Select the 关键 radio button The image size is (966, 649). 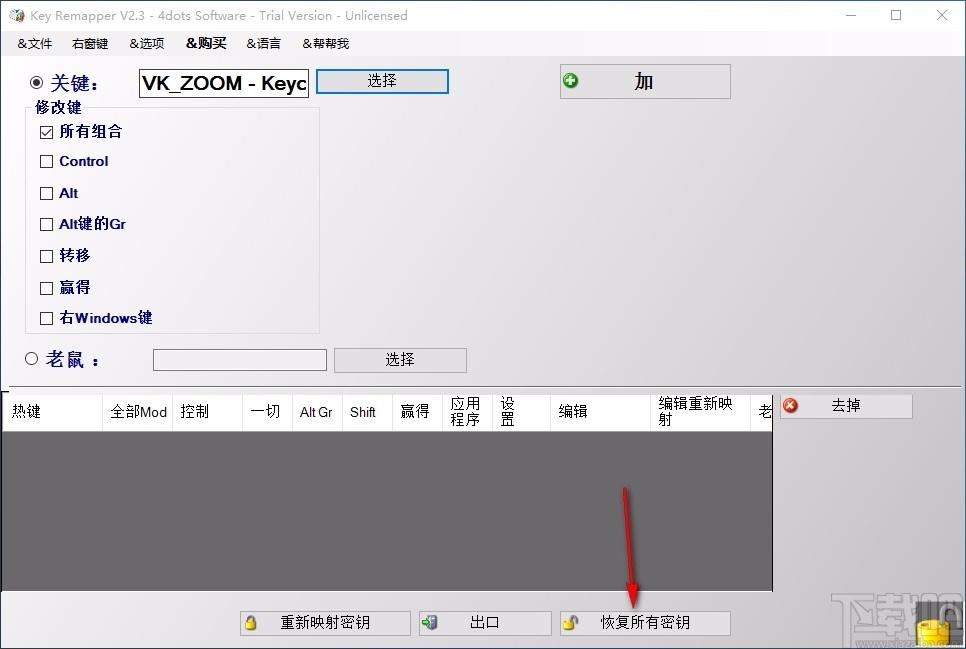[36, 82]
